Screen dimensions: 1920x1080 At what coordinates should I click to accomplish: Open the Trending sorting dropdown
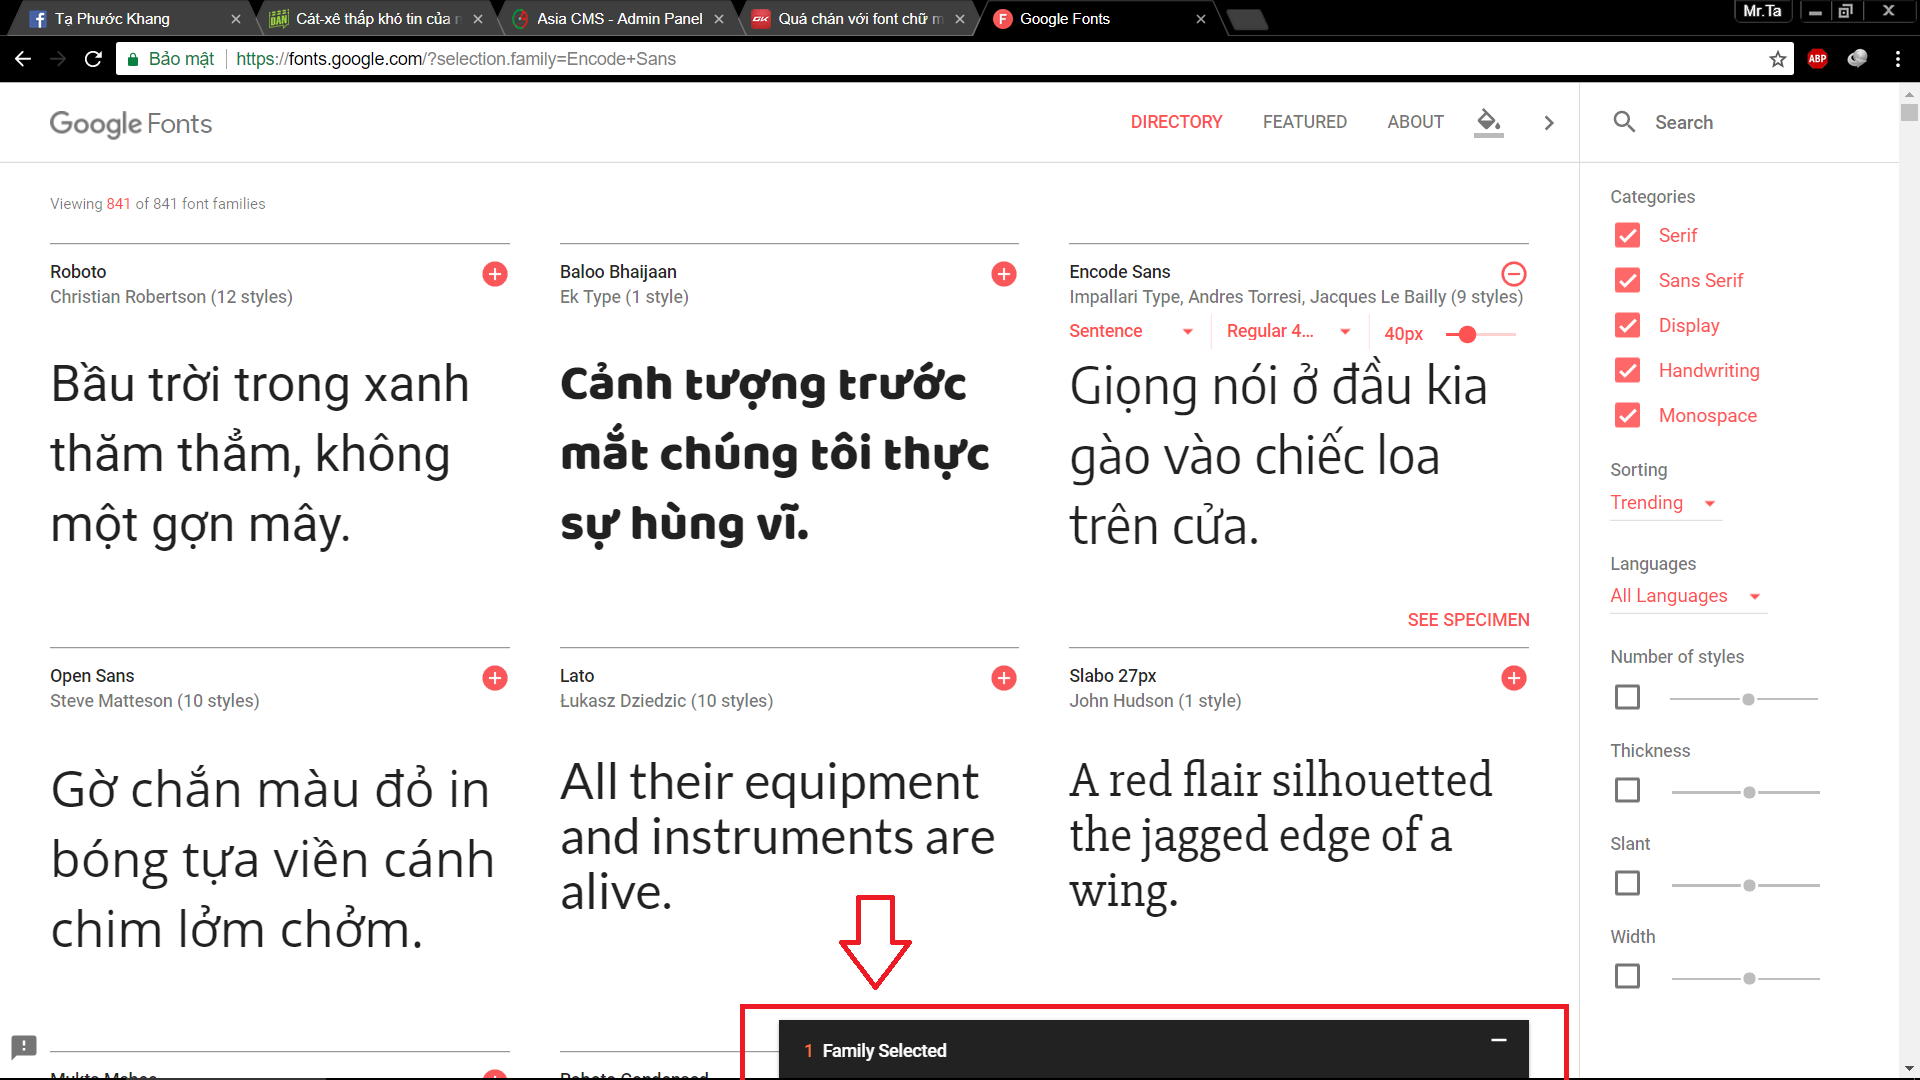tap(1663, 503)
